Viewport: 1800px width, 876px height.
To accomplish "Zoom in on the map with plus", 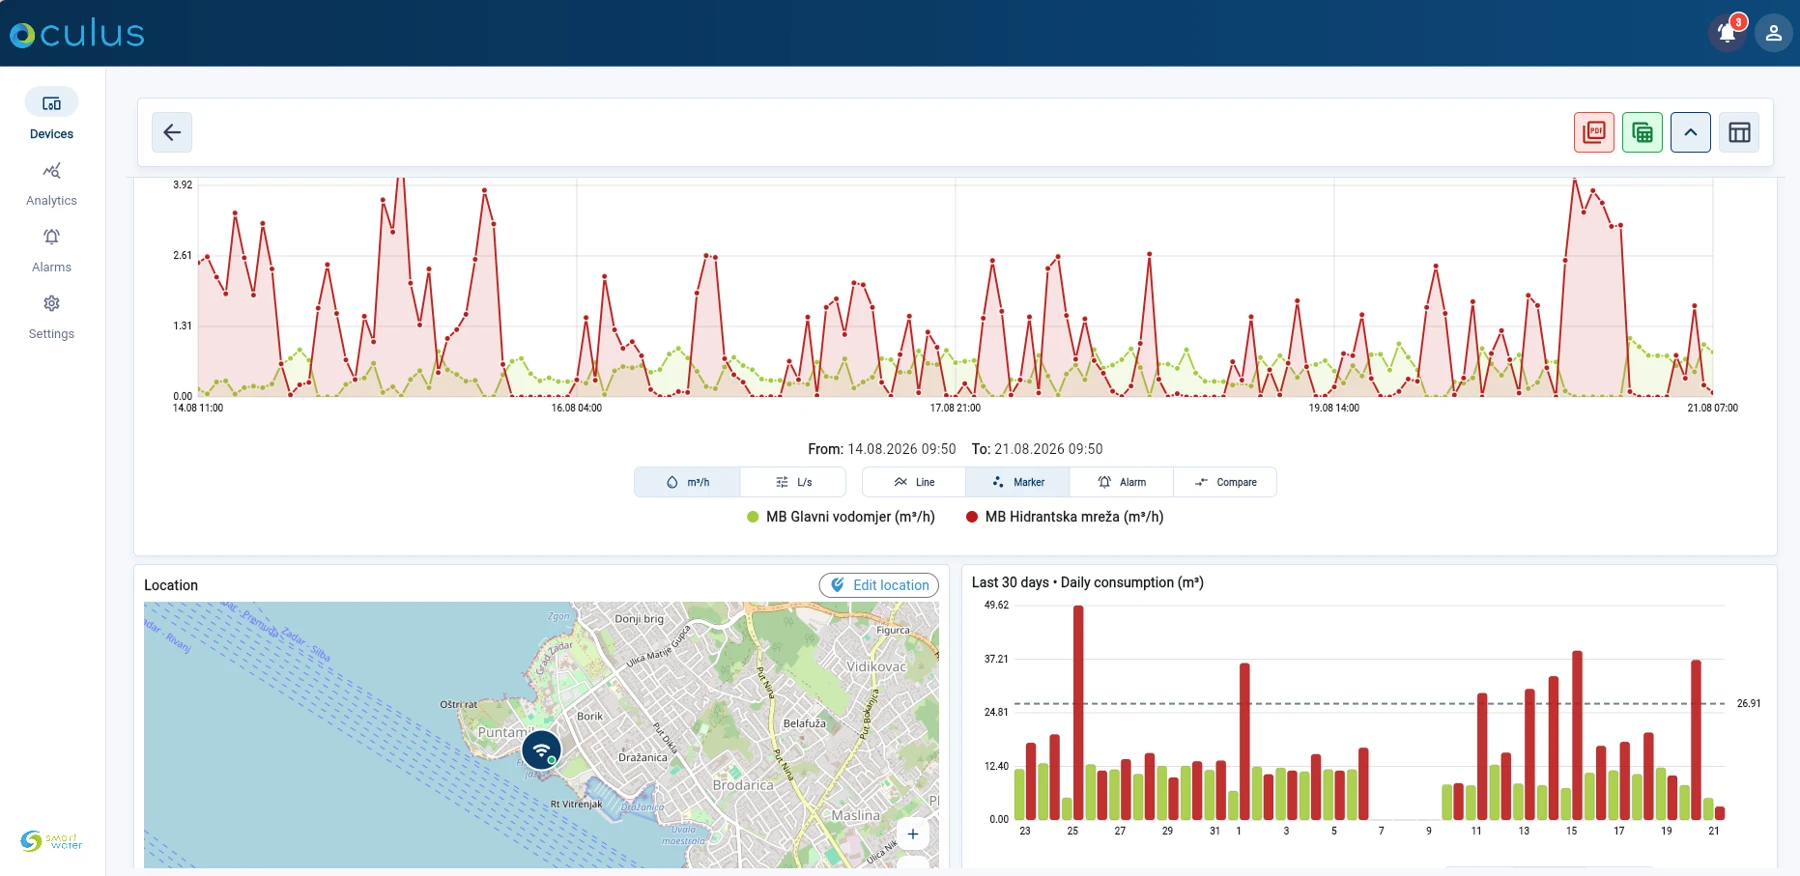I will click(912, 834).
